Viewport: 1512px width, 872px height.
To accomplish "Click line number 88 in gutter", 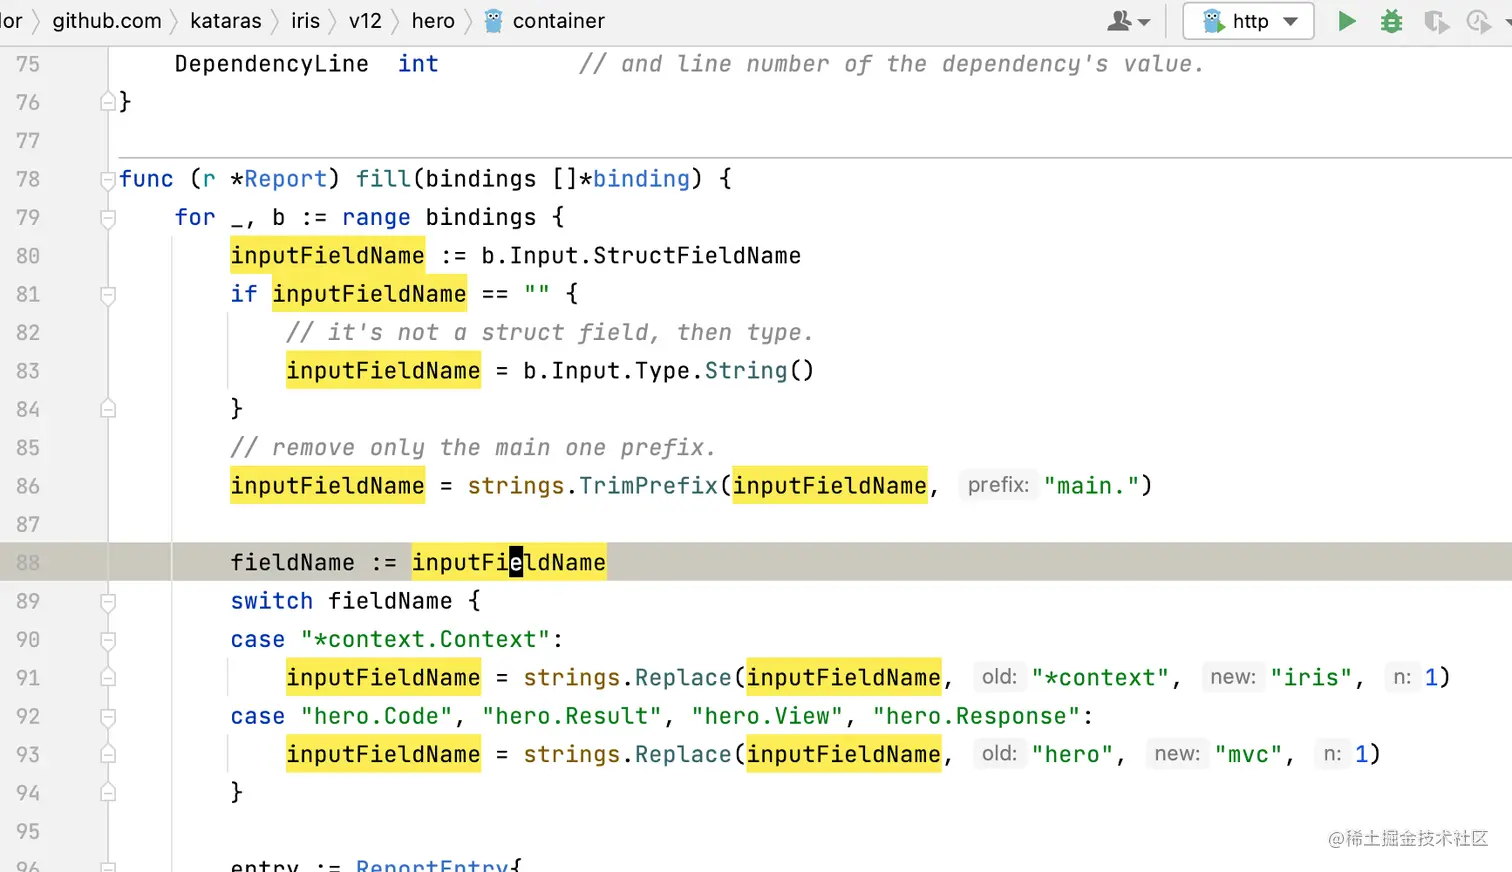I will (x=28, y=563).
